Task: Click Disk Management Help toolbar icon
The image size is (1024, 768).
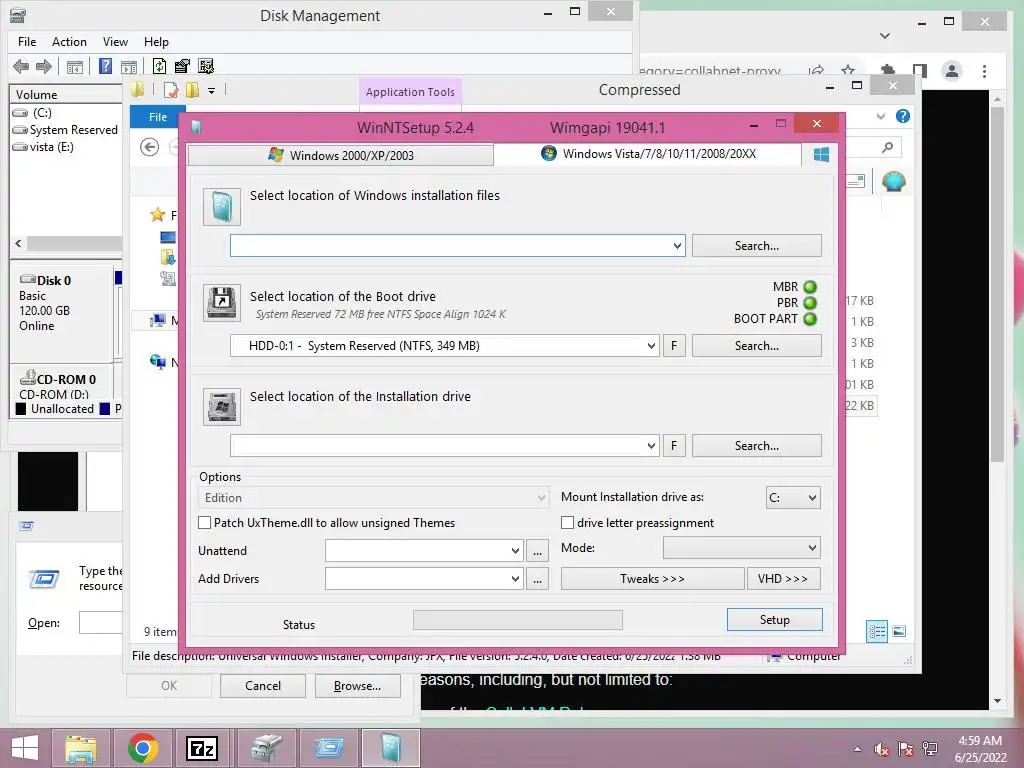Action: coord(105,66)
